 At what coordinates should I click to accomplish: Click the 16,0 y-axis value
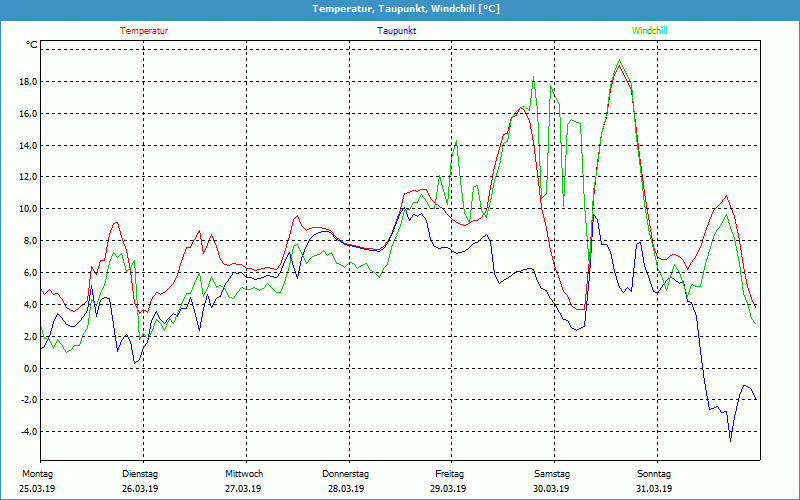[29, 114]
